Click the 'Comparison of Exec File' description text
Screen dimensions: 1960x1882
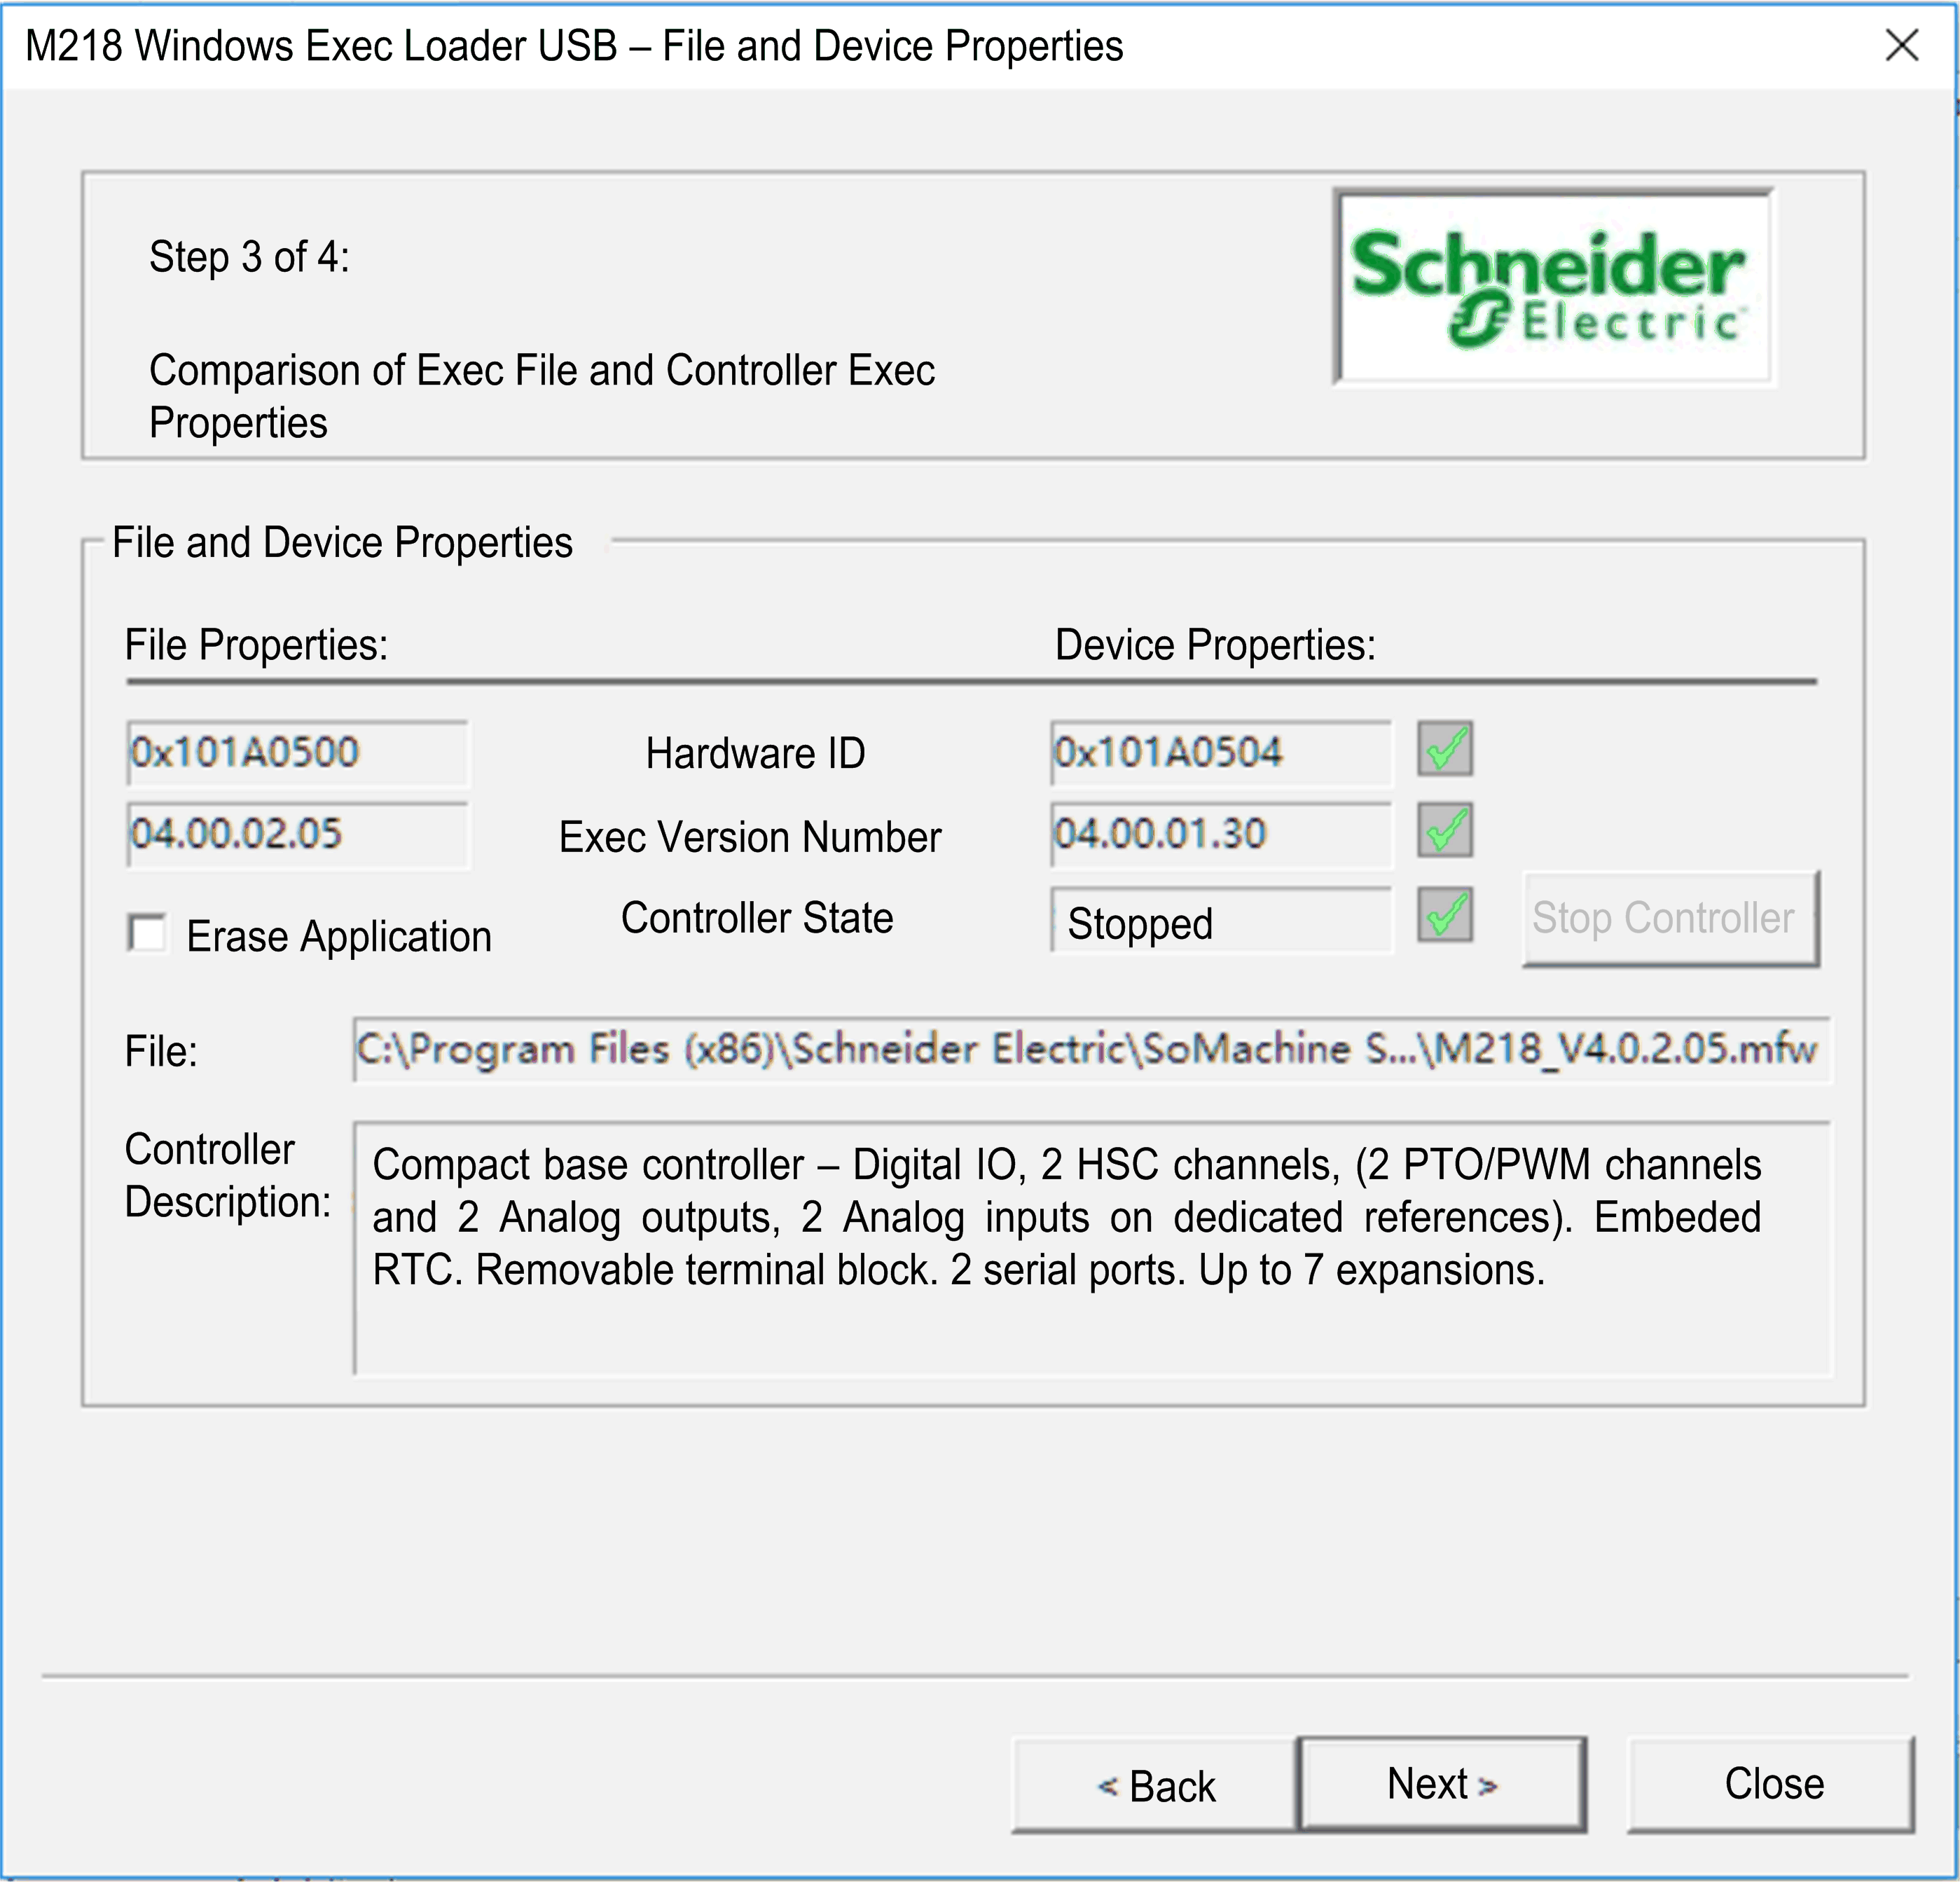click(542, 397)
